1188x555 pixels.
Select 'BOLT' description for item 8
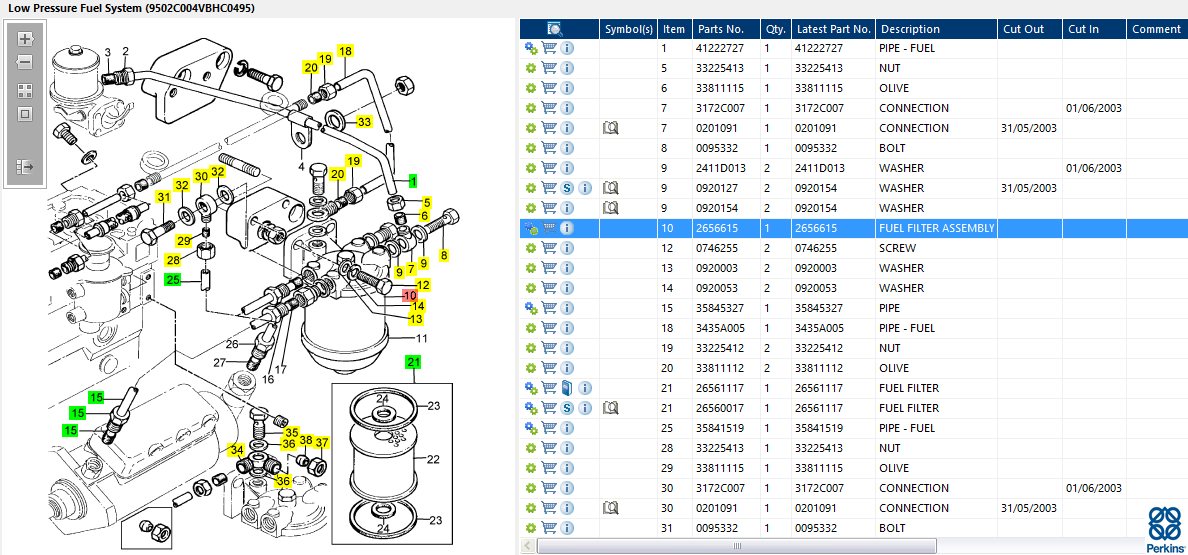coord(936,148)
